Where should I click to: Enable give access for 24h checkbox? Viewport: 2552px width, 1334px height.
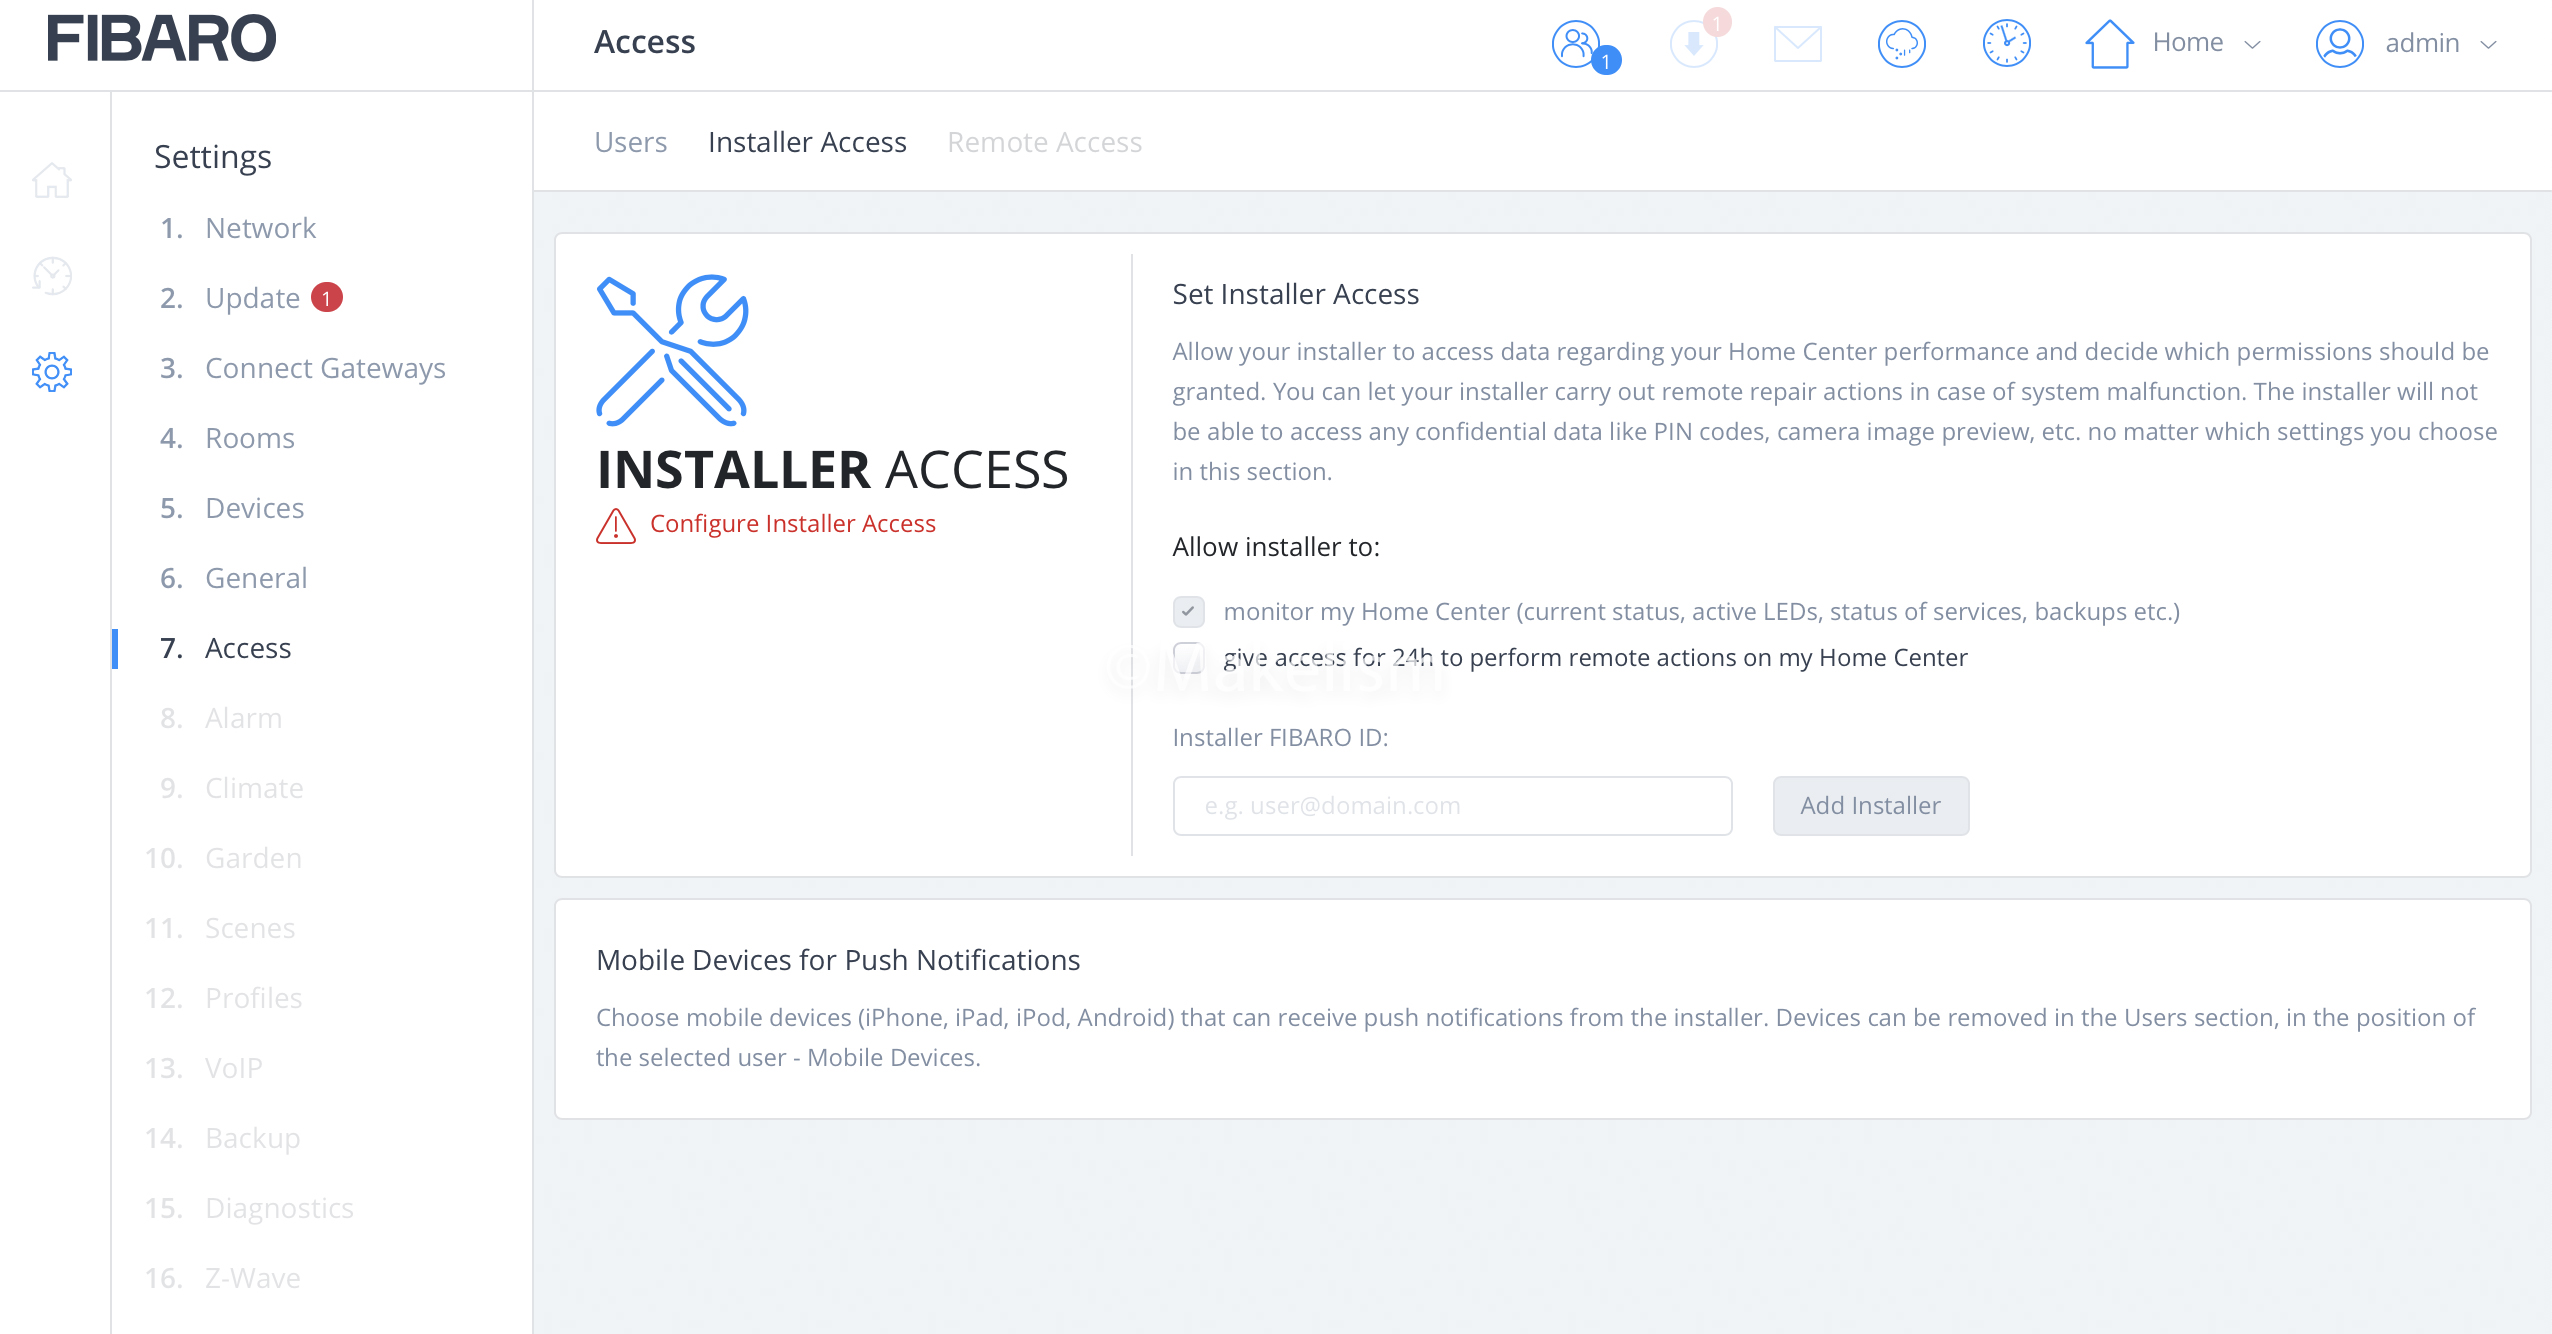1188,657
